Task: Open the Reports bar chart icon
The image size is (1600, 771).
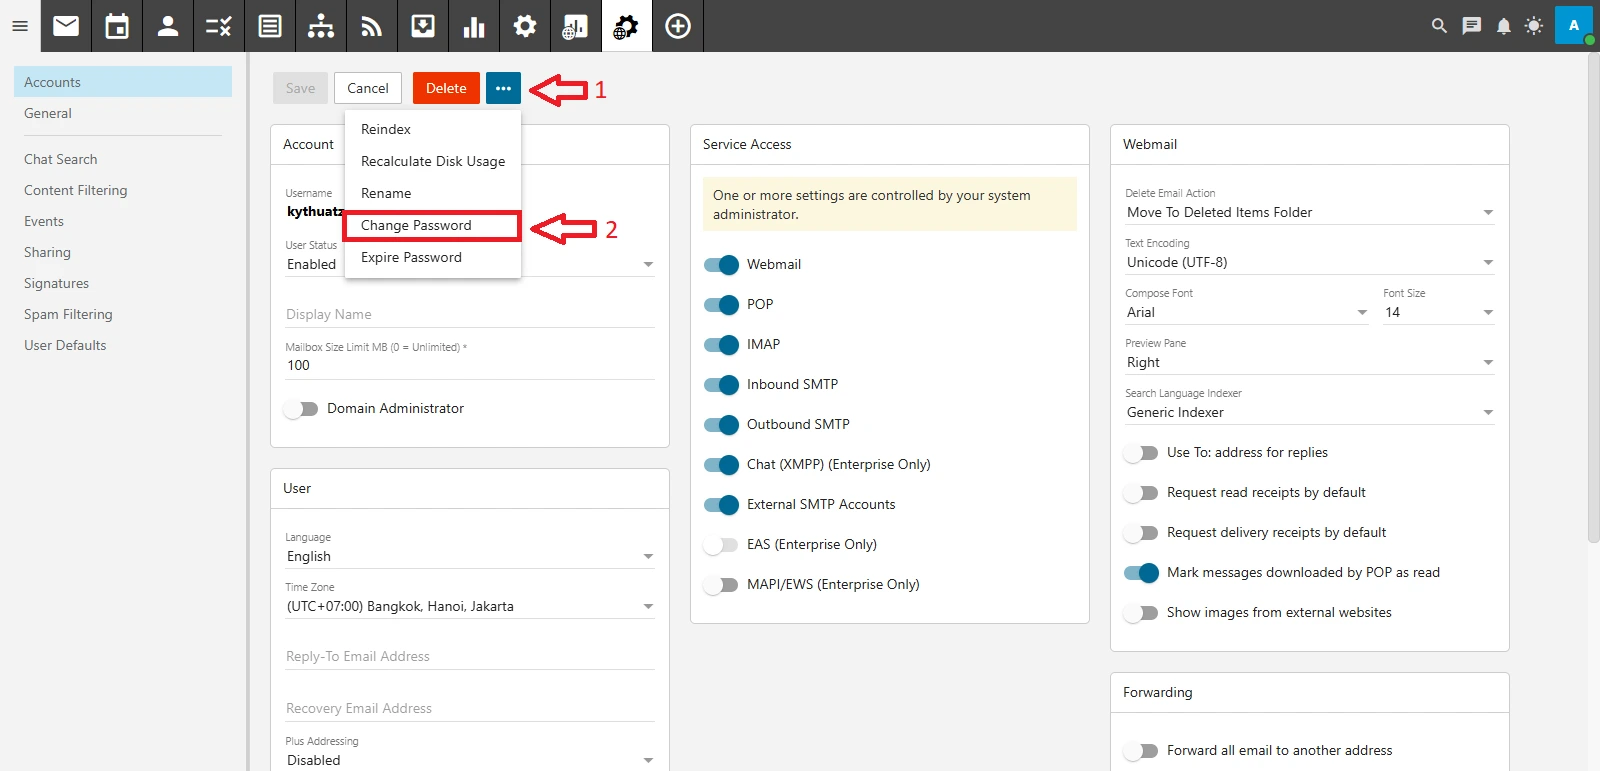Action: coord(474,26)
